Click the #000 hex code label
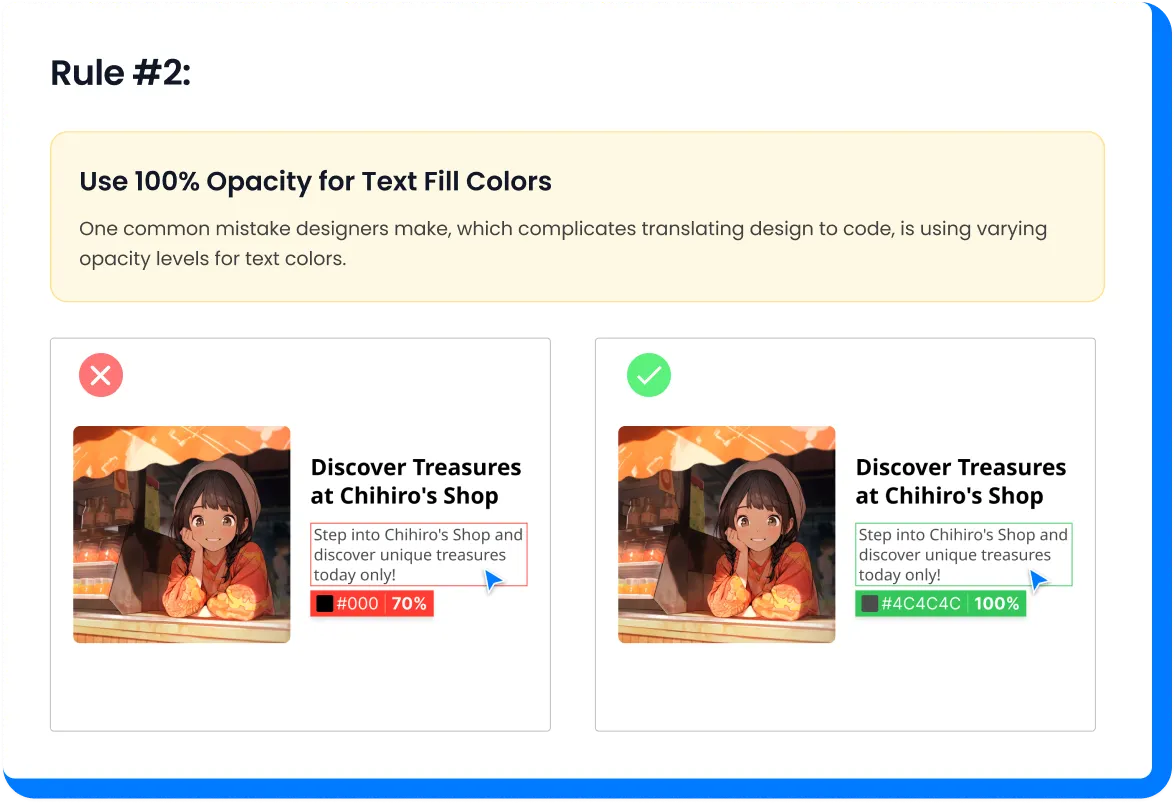The width and height of the screenshot is (1175, 803). 357,604
